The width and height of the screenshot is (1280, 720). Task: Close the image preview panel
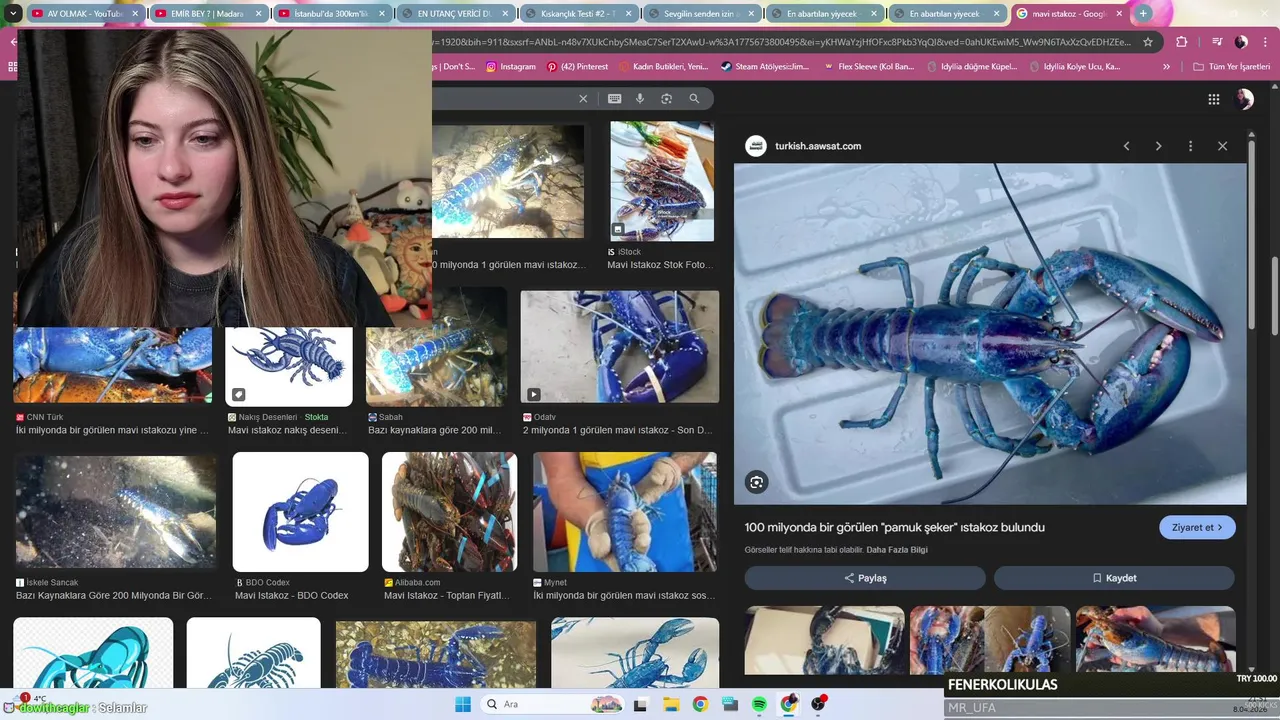1222,146
